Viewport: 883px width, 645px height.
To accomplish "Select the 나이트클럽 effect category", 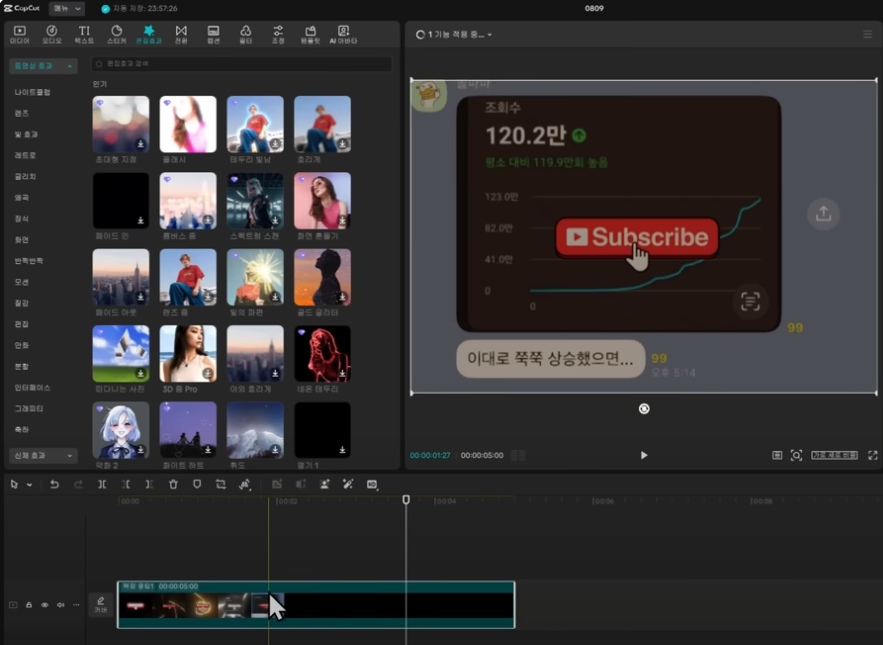I will pyautogui.click(x=33, y=92).
